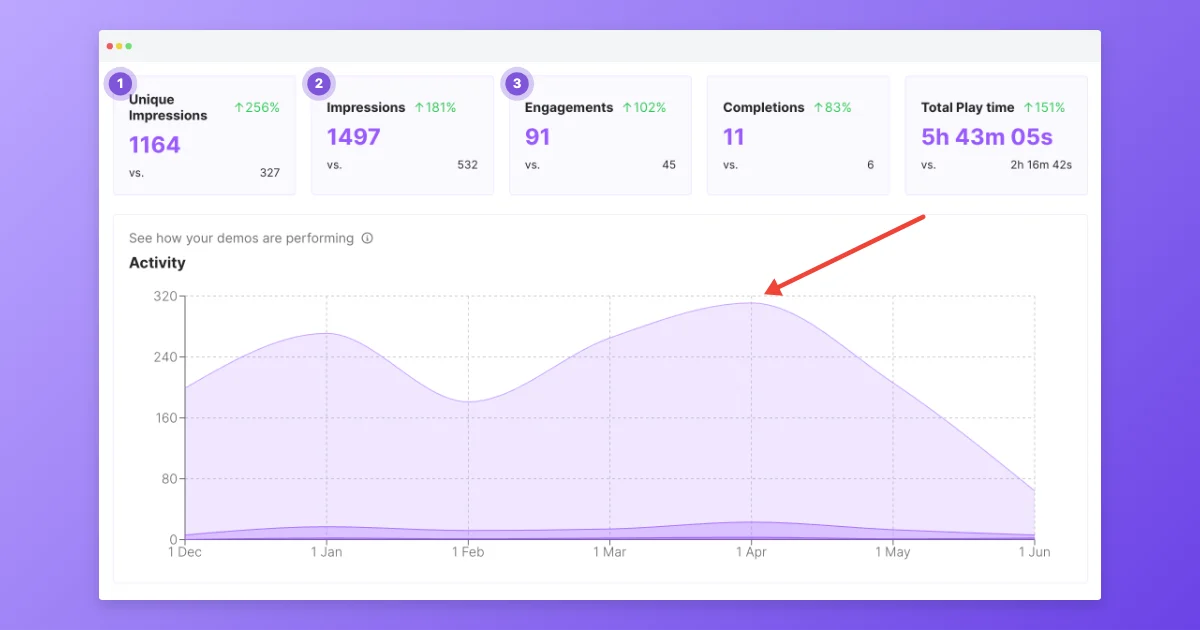Click the 1 Apr axis label

click(751, 552)
